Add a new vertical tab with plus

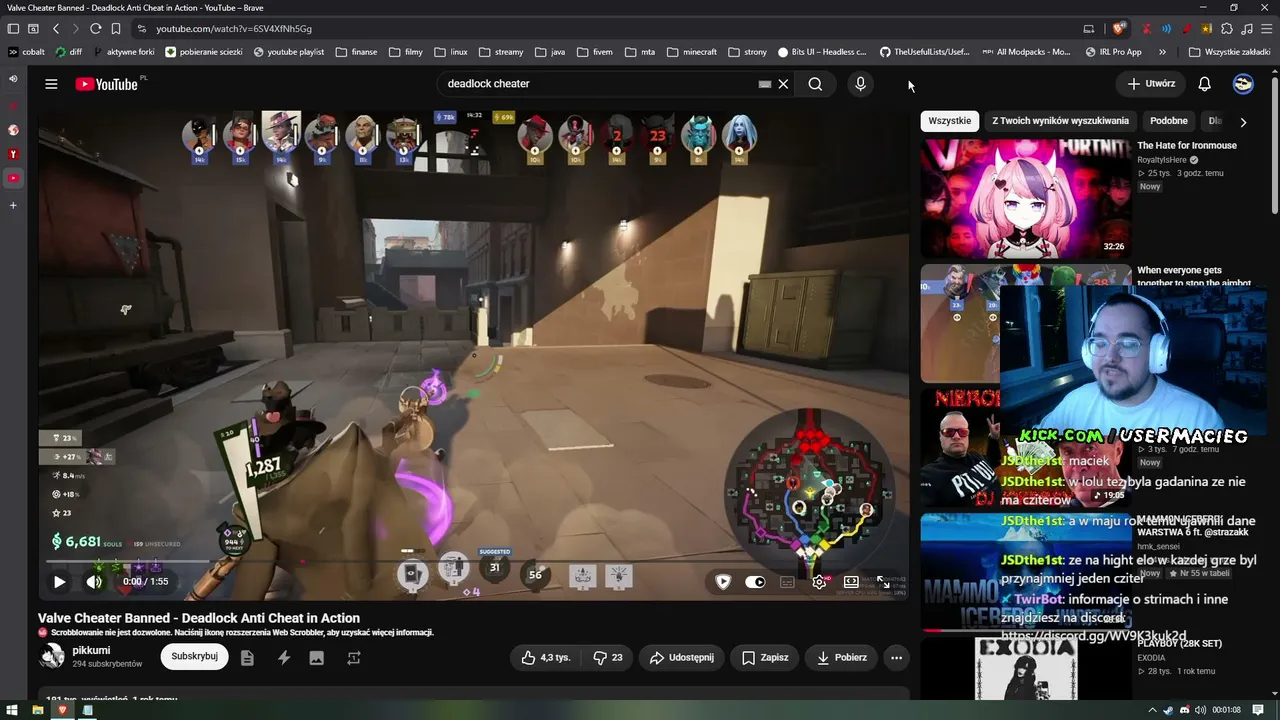[13, 205]
